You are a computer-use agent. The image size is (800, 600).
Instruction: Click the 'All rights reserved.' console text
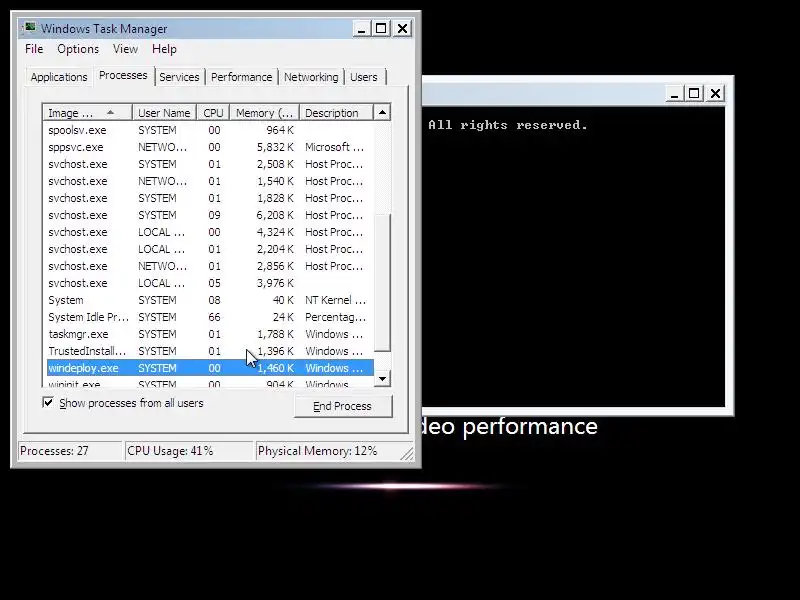click(x=508, y=125)
